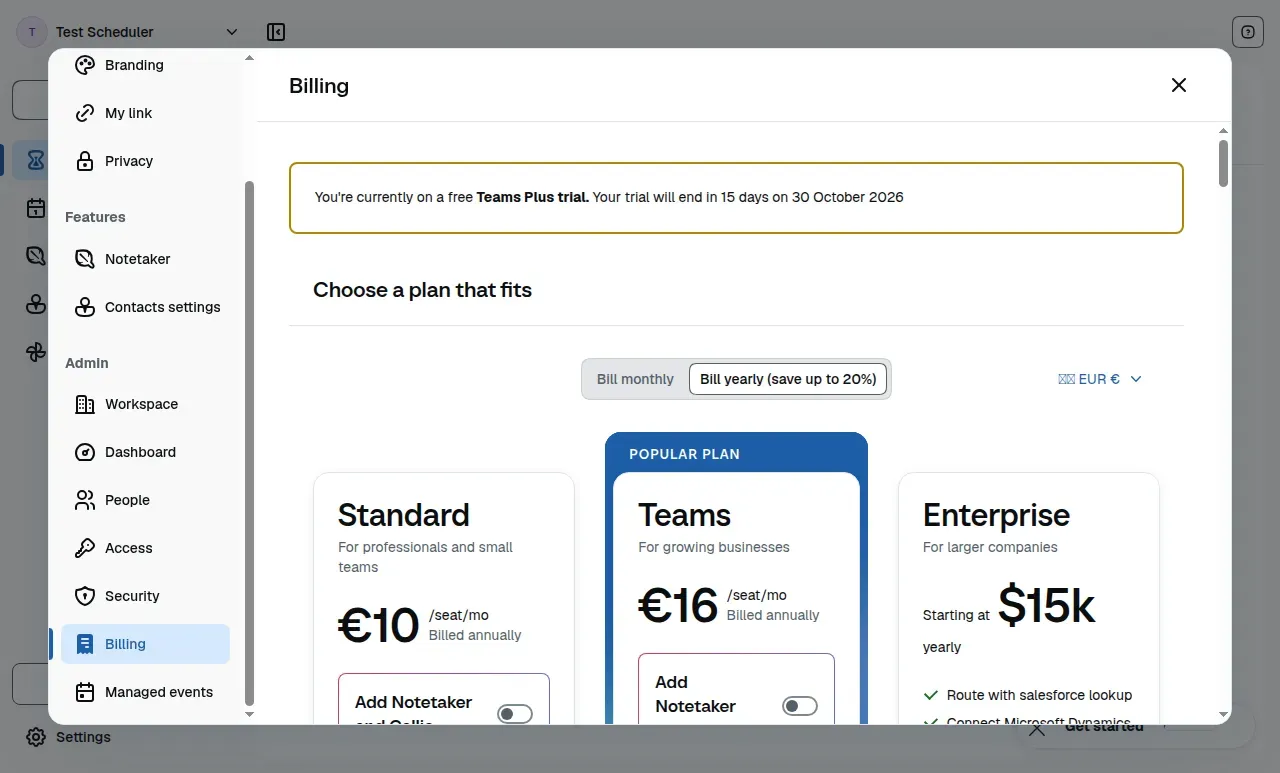Click the Branding palette icon

pyautogui.click(x=85, y=65)
